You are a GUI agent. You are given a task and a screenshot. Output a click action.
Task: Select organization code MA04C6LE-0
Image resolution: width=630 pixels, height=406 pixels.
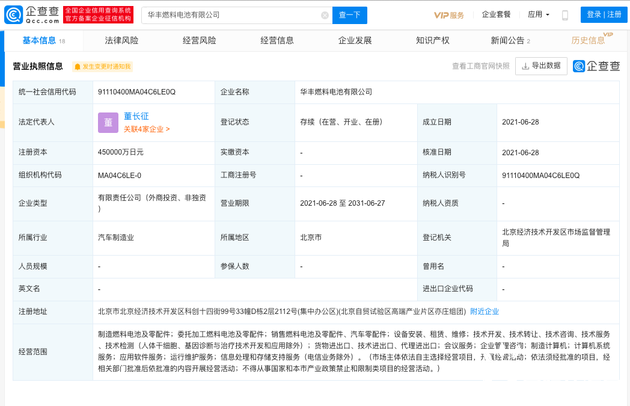coord(119,175)
